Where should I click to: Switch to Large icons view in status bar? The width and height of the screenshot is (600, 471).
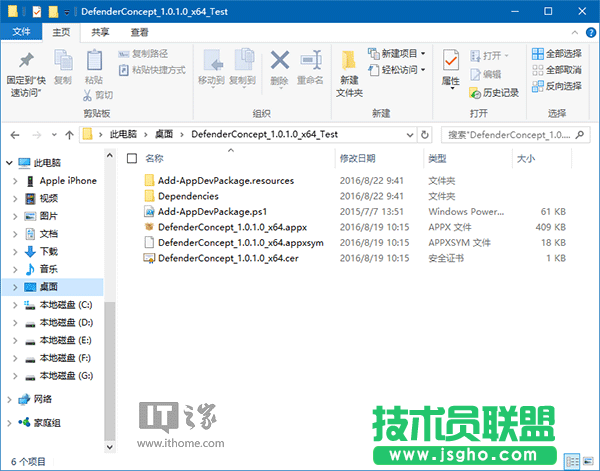[588, 461]
